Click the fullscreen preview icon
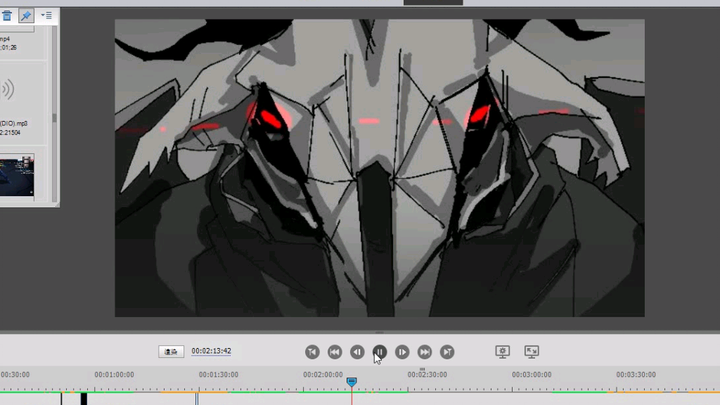Viewport: 720px width, 405px height. [x=532, y=352]
